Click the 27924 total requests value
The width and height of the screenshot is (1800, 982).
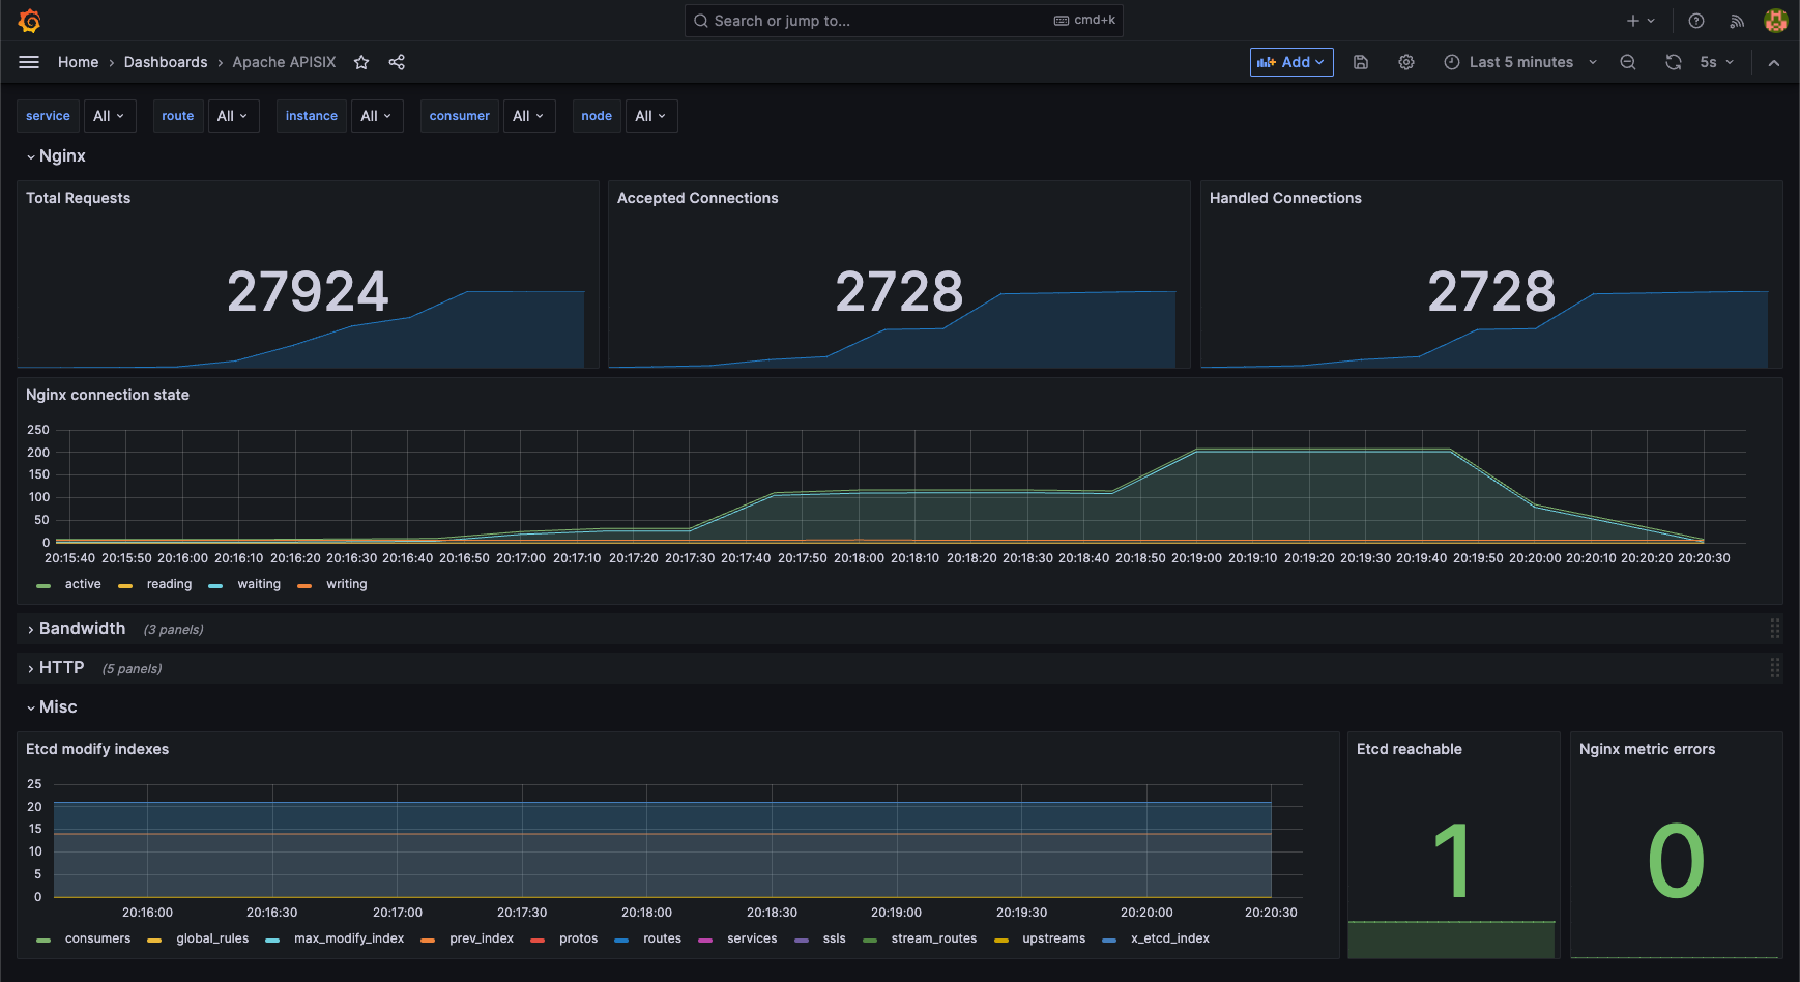pyautogui.click(x=308, y=292)
